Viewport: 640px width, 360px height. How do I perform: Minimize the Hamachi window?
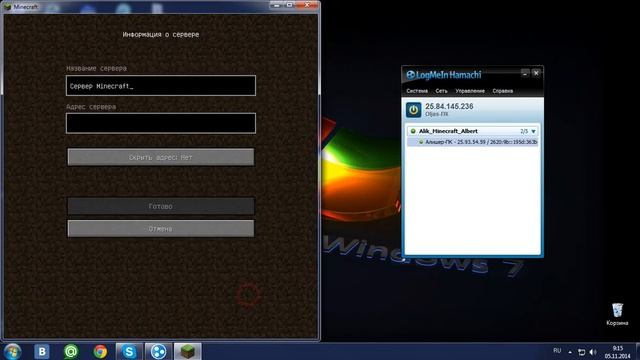525,73
